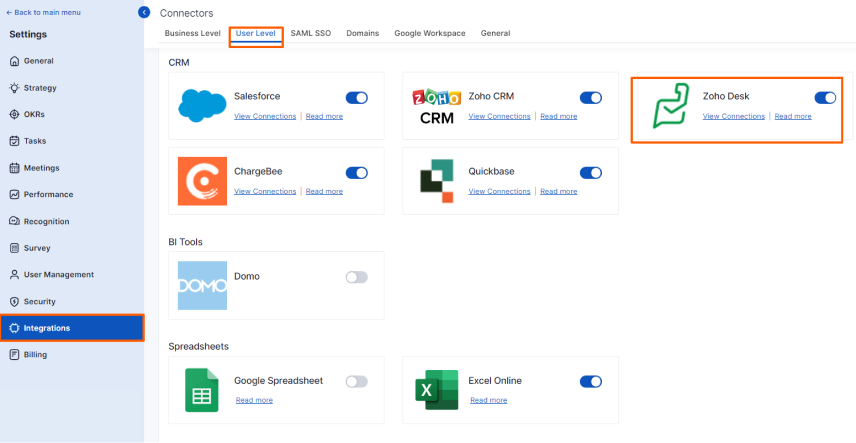Click the User Management person icon

pos(15,275)
